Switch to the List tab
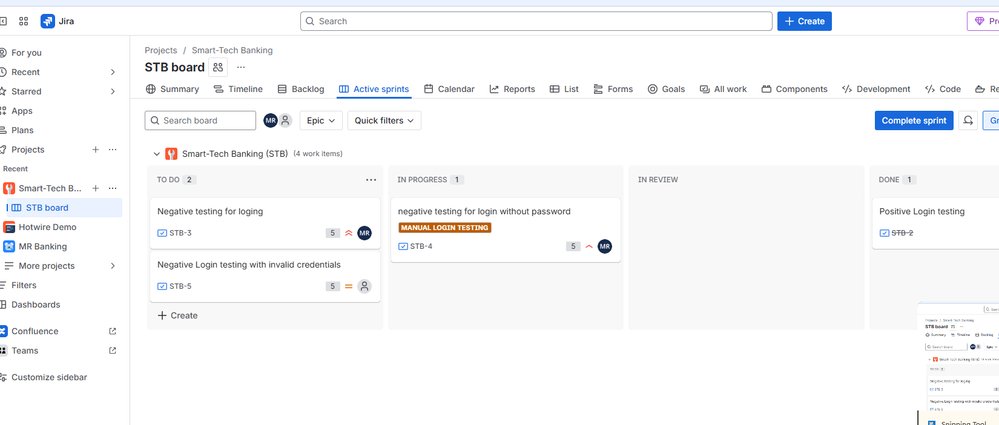999x425 pixels. (x=564, y=89)
